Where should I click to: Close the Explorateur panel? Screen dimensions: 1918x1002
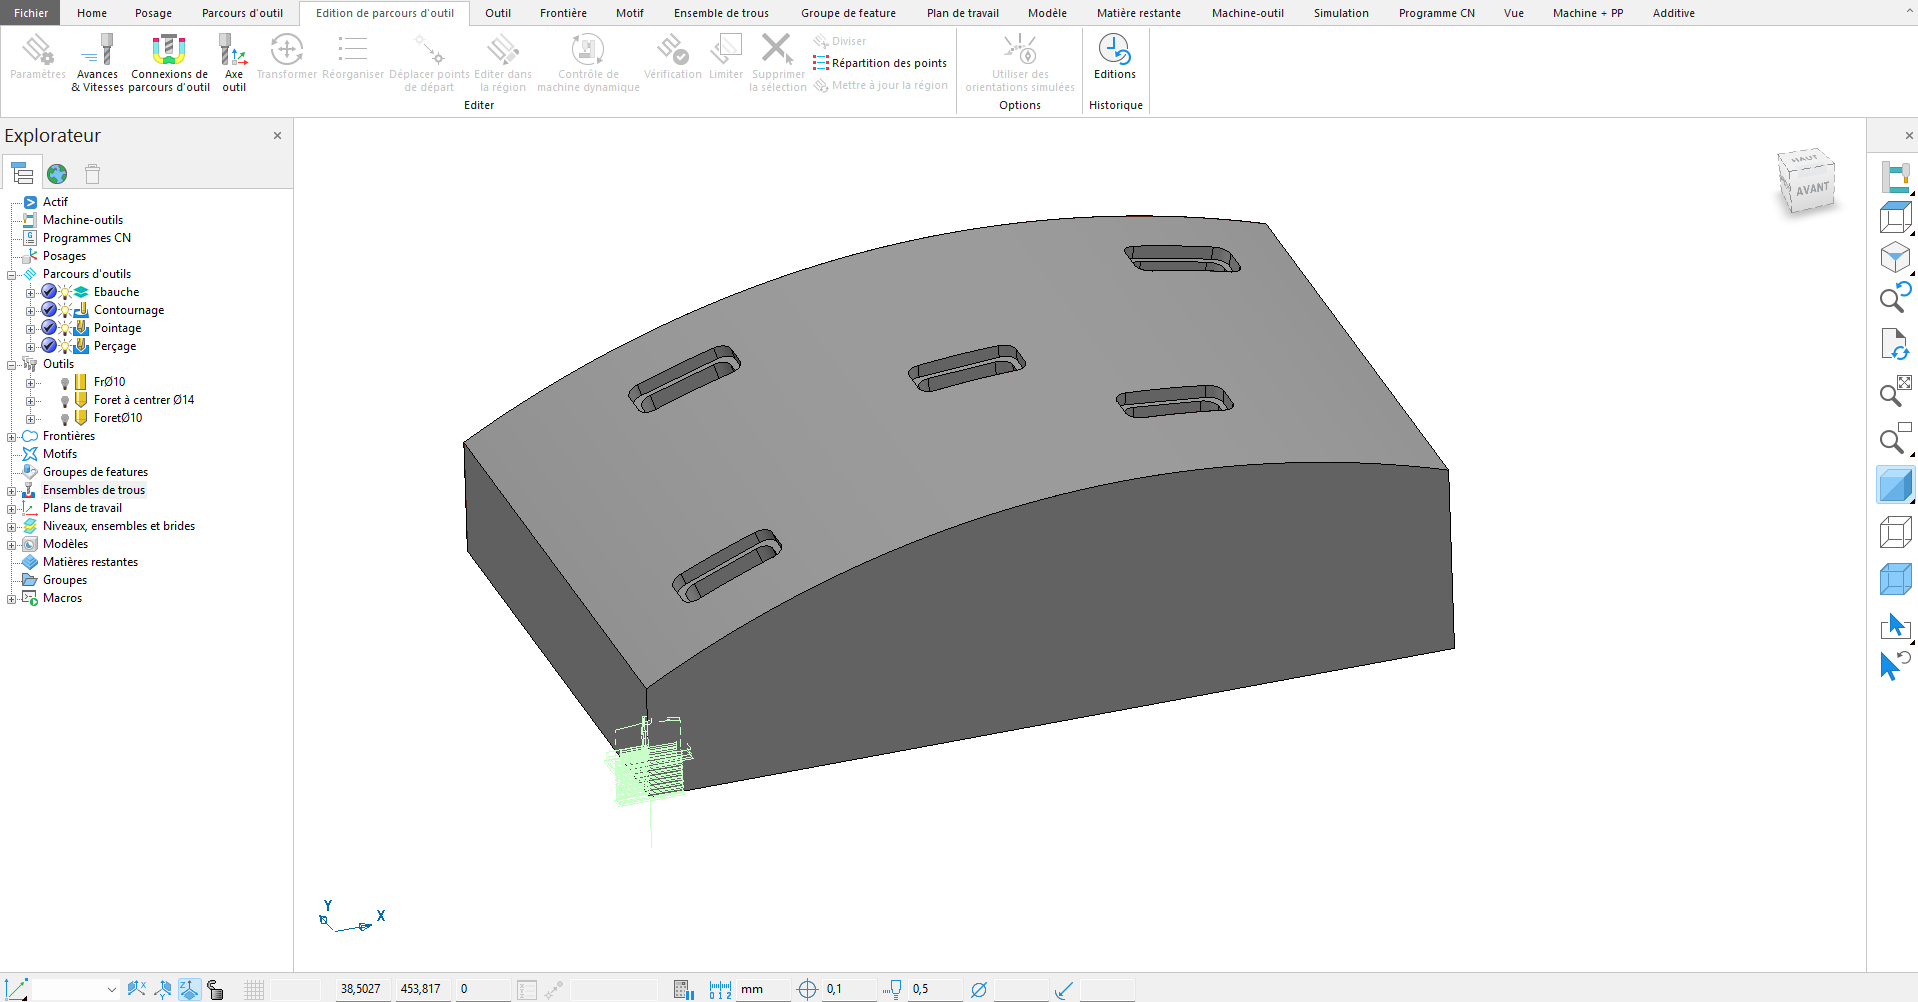(x=278, y=136)
